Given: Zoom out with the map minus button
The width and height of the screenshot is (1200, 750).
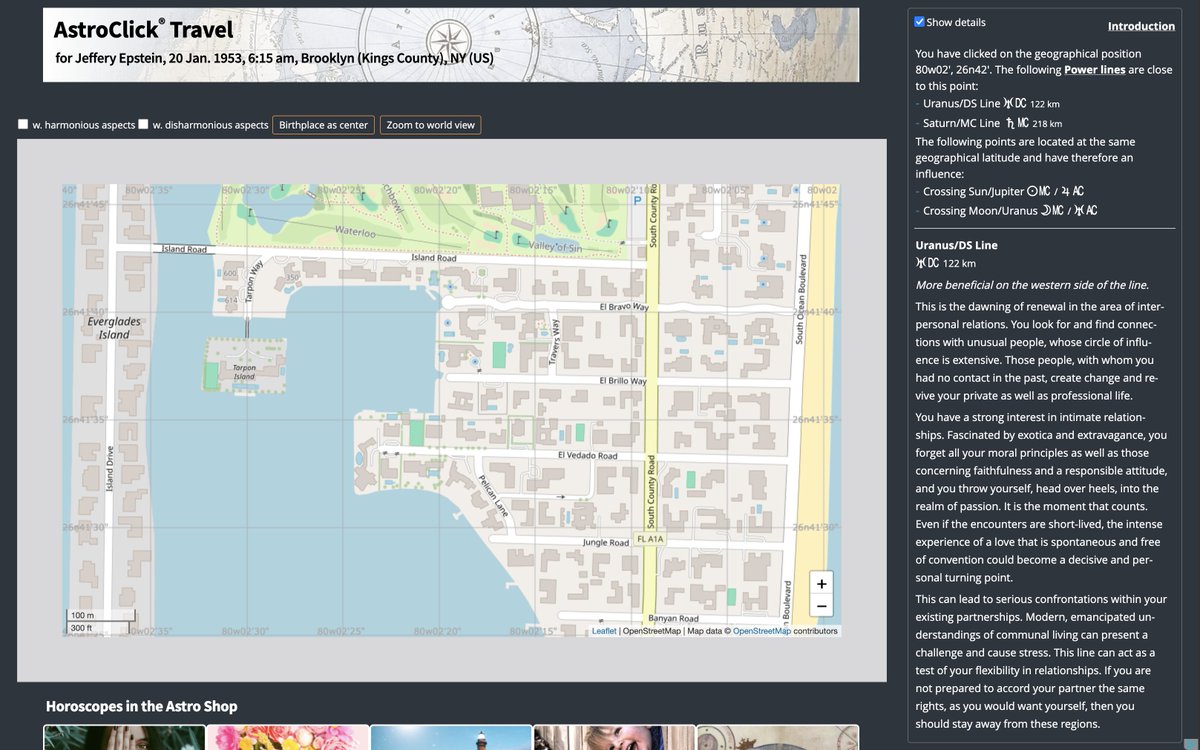Looking at the screenshot, I should click(821, 606).
